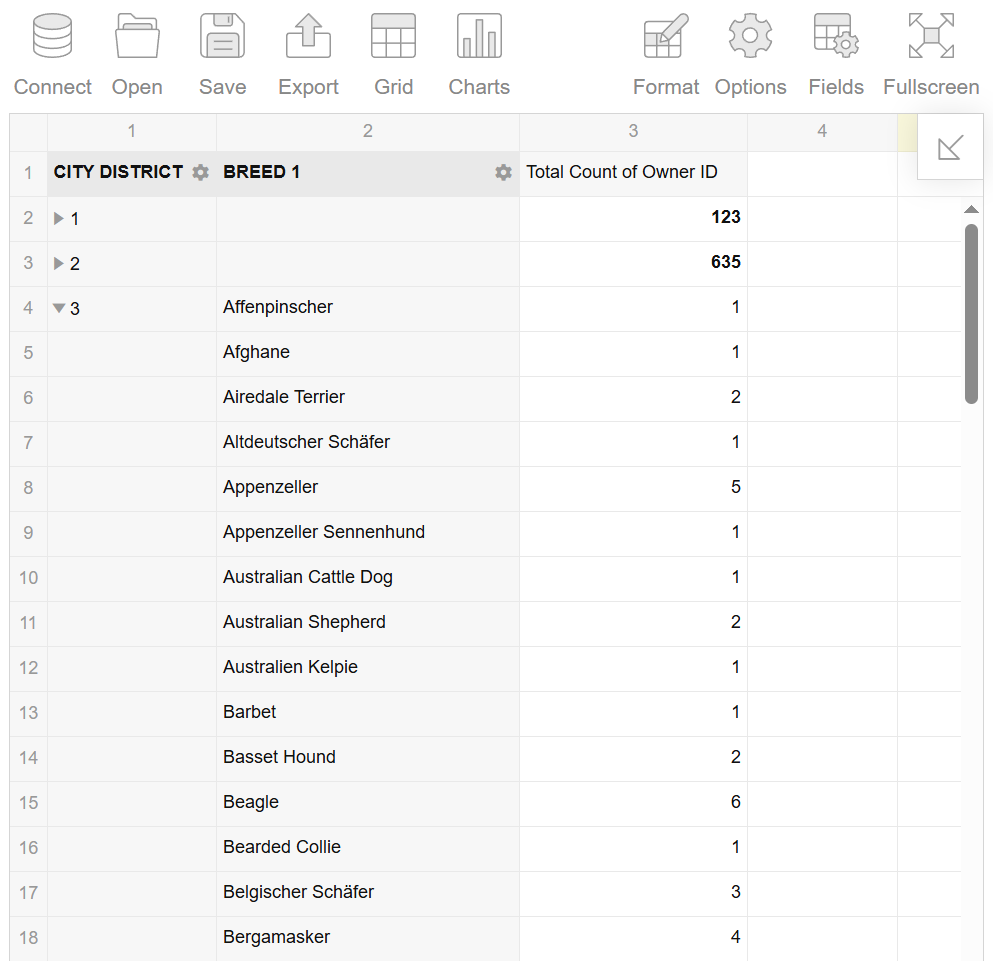The width and height of the screenshot is (993, 961).
Task: Open CITY DISTRICT filter gear
Action: (x=200, y=172)
